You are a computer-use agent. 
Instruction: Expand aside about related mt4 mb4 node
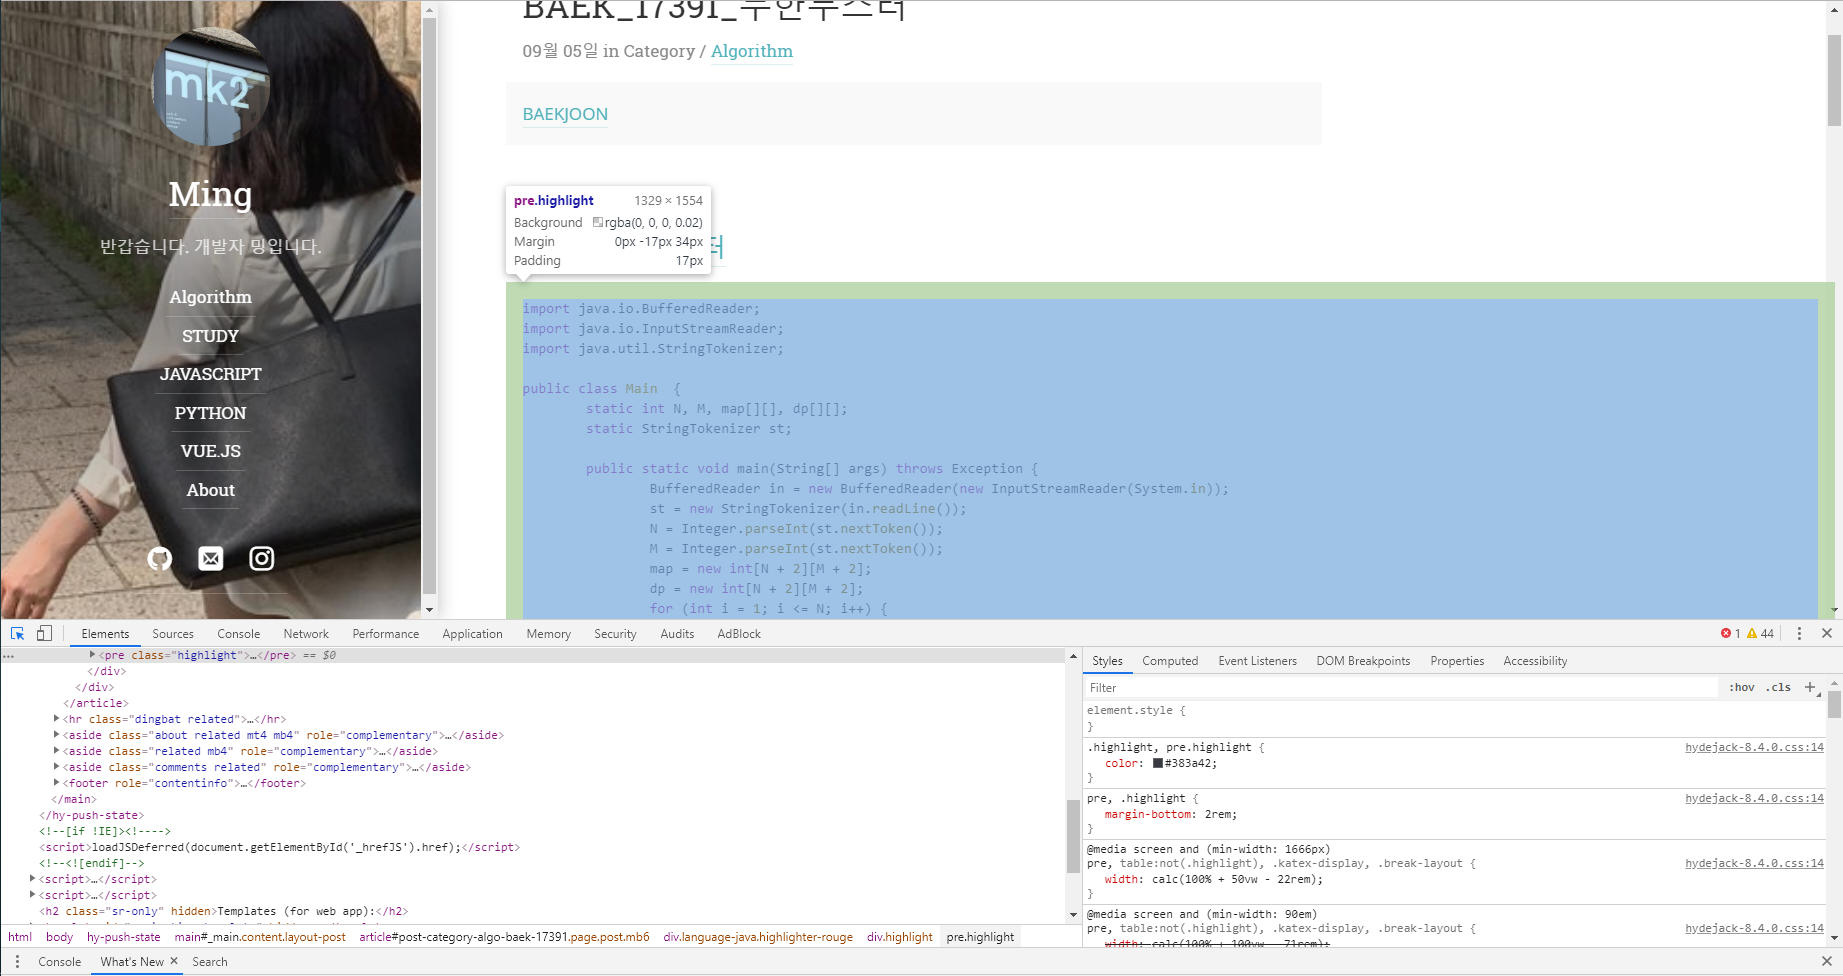click(56, 735)
